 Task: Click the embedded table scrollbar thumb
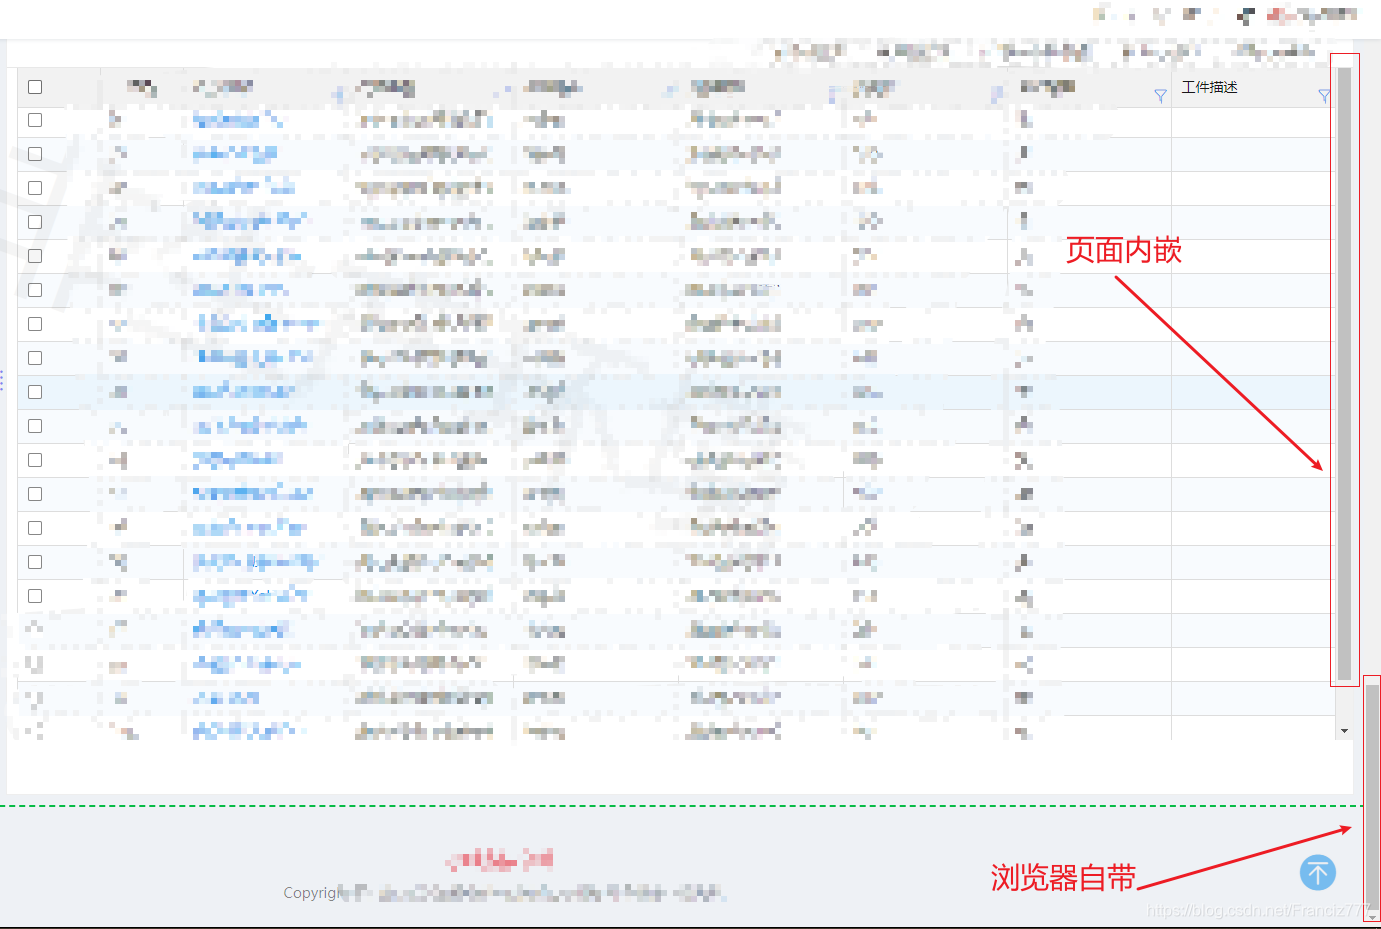pos(1345,373)
